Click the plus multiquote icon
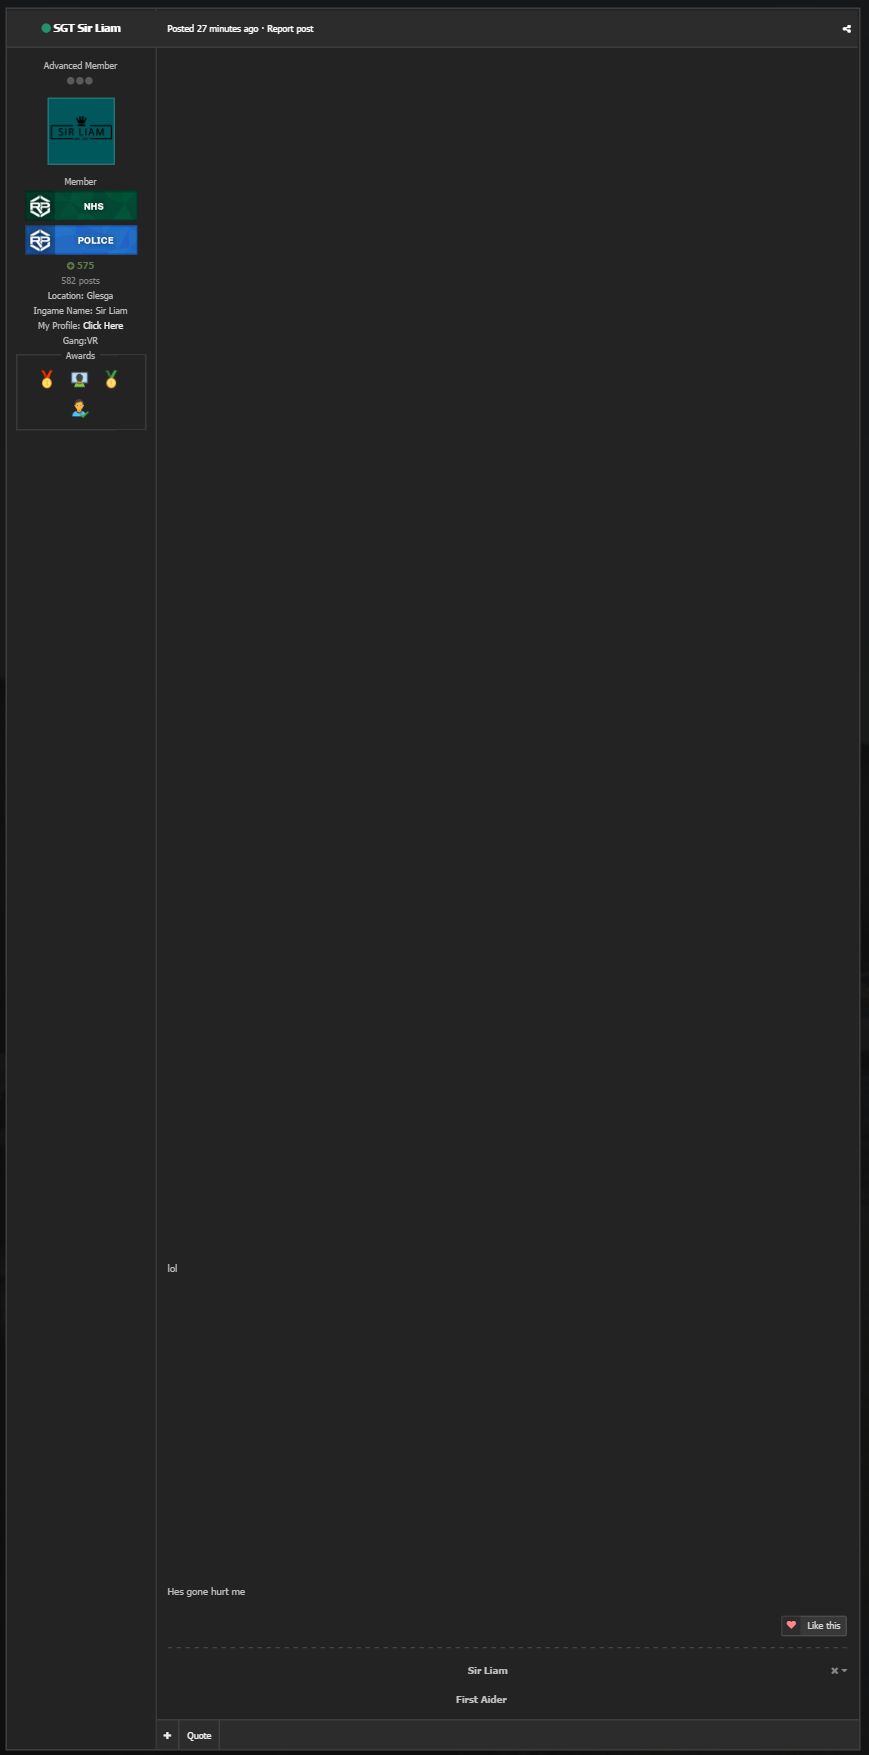The width and height of the screenshot is (869, 1755). (167, 1735)
